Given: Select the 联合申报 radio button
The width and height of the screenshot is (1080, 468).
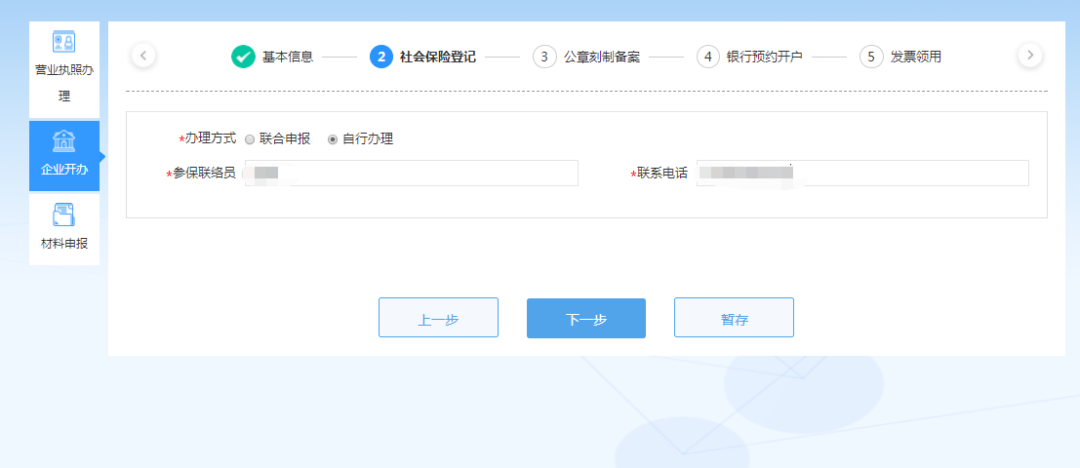Looking at the screenshot, I should click(250, 140).
